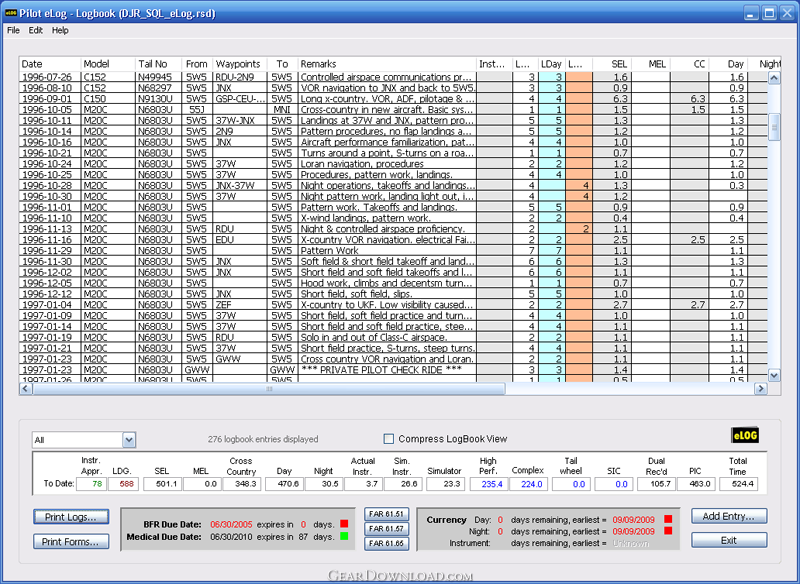Click the vertical scrollbar up arrow
This screenshot has width=800, height=584.
pos(774,78)
